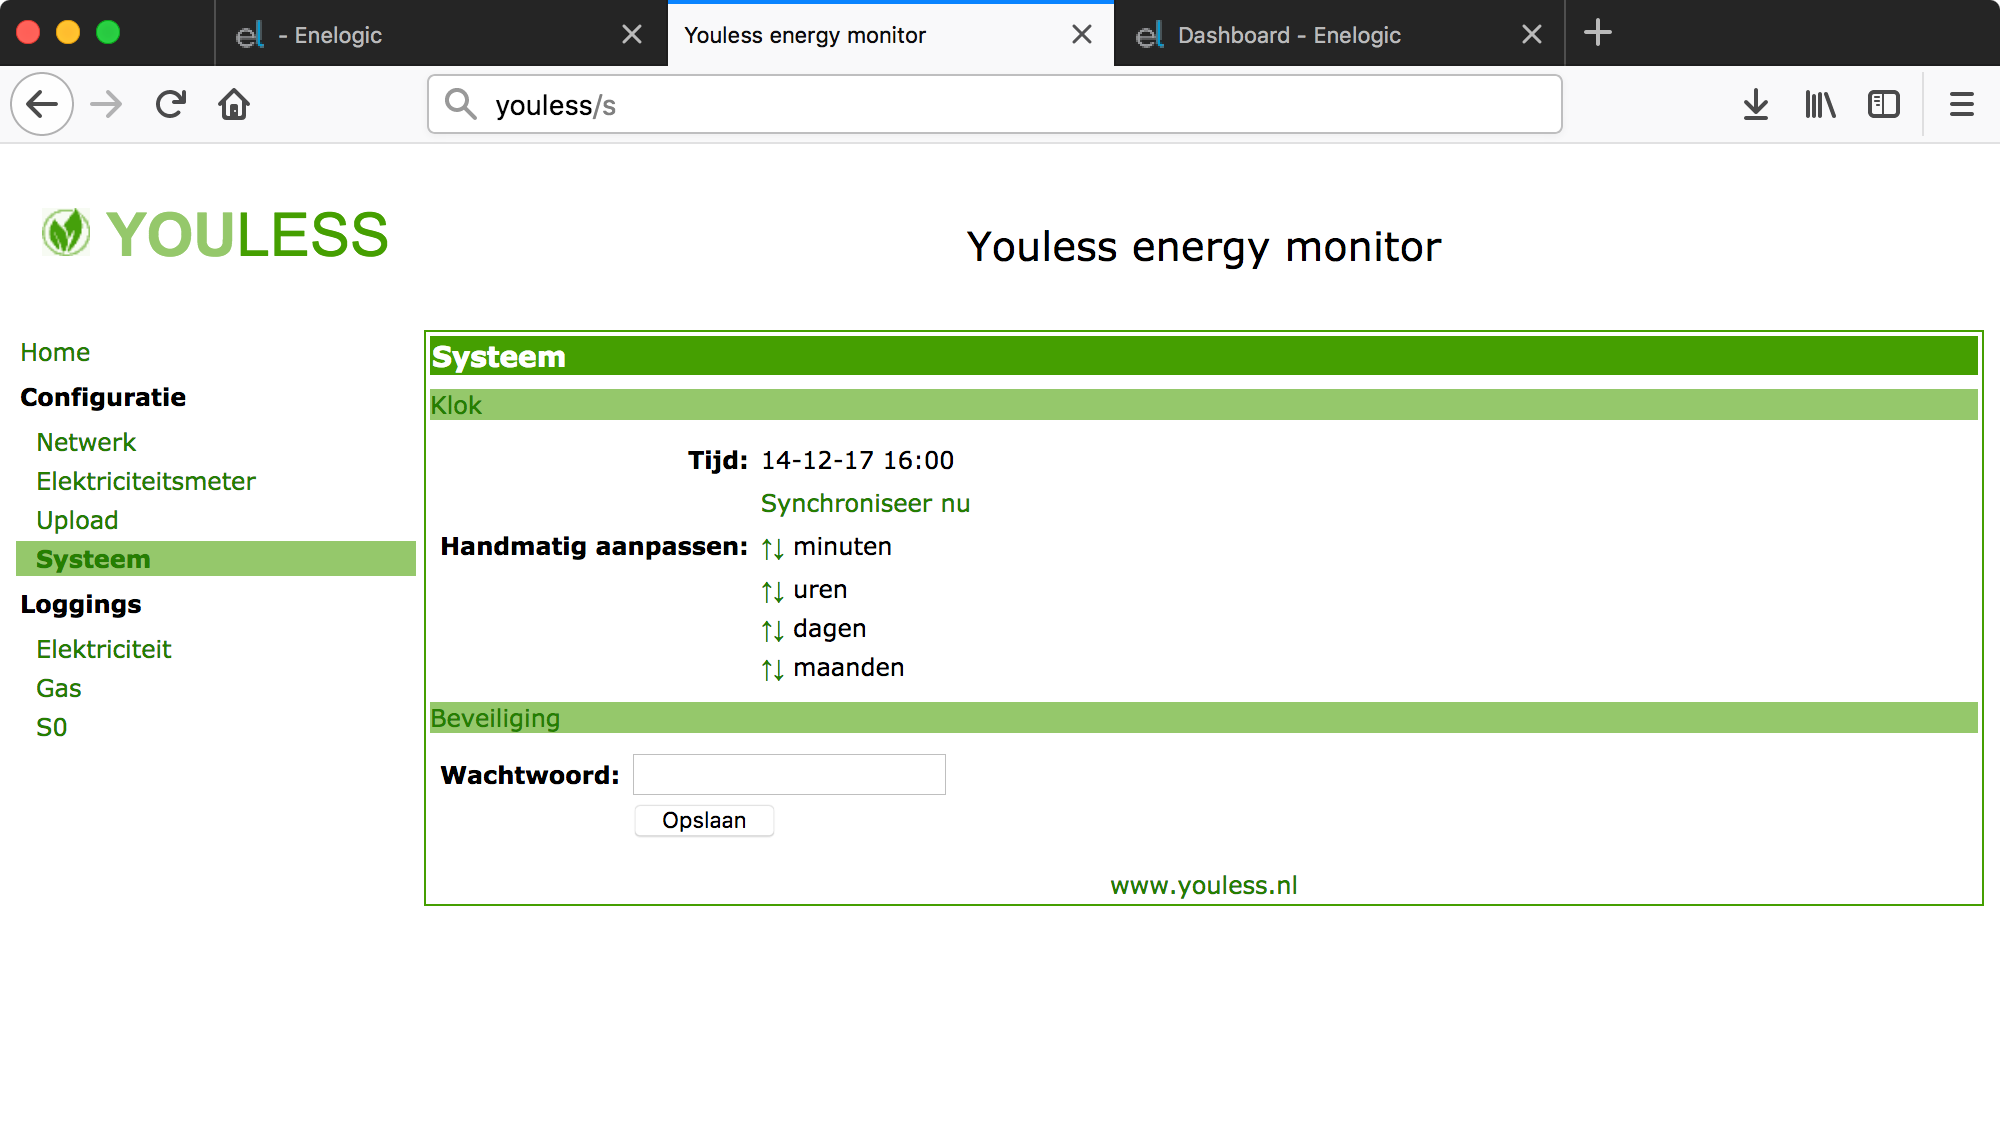Screen dimensions: 2000x1144
Task: Click the macOS red close window button
Action: click(x=28, y=33)
